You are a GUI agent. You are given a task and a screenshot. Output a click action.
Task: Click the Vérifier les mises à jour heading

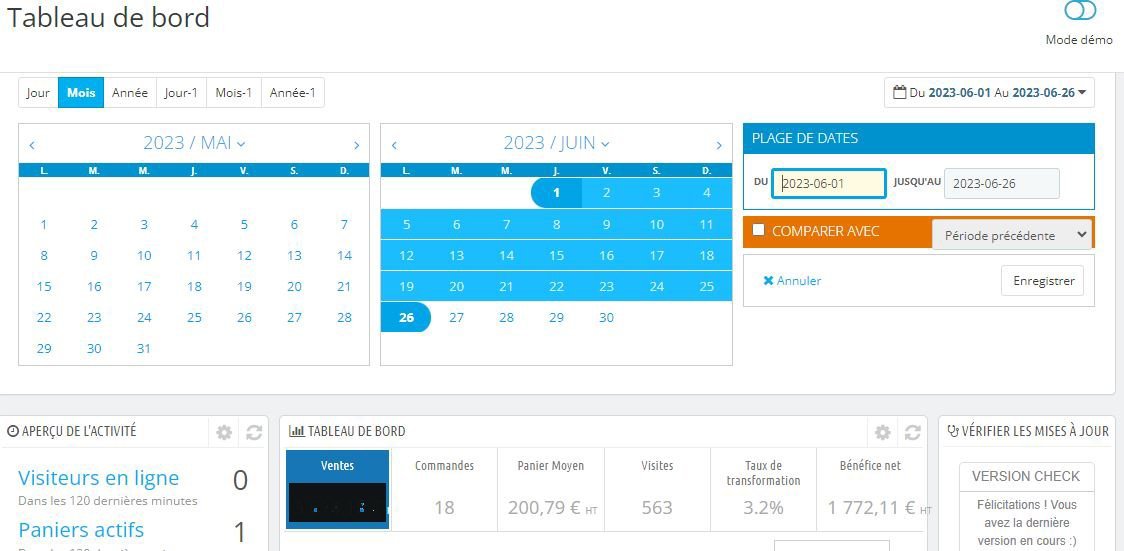tap(1027, 431)
